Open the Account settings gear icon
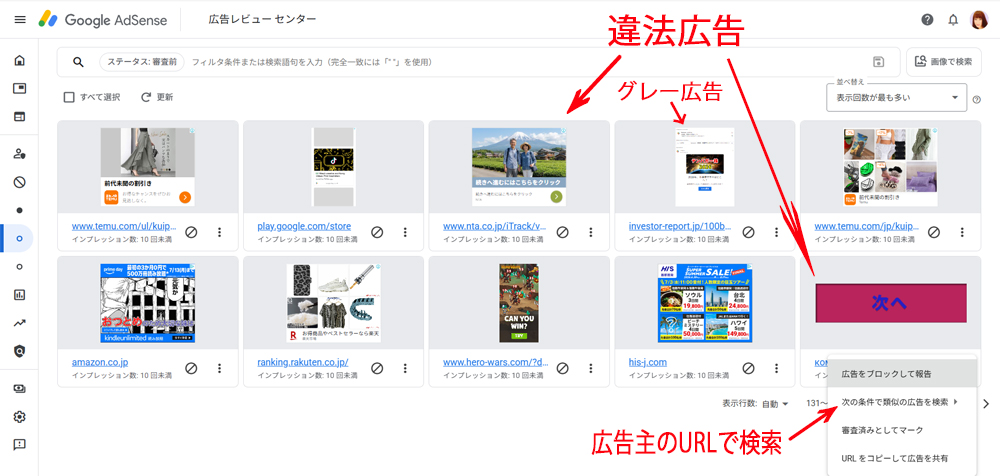 click(20, 417)
